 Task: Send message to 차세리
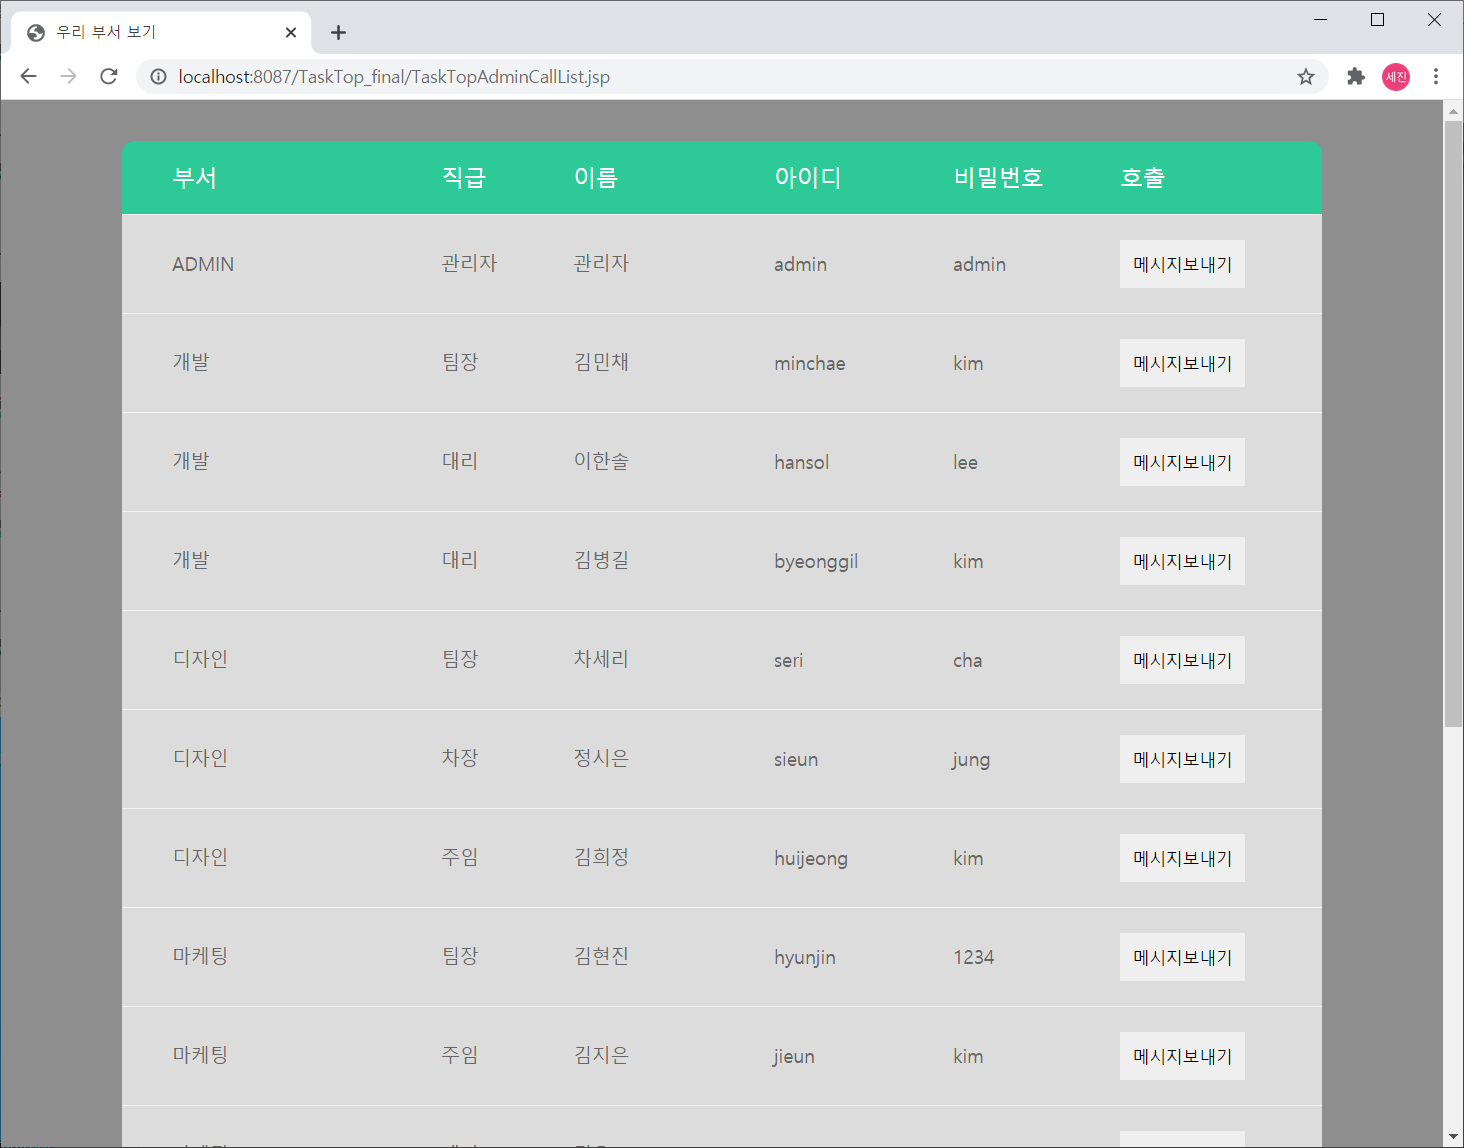coord(1182,660)
